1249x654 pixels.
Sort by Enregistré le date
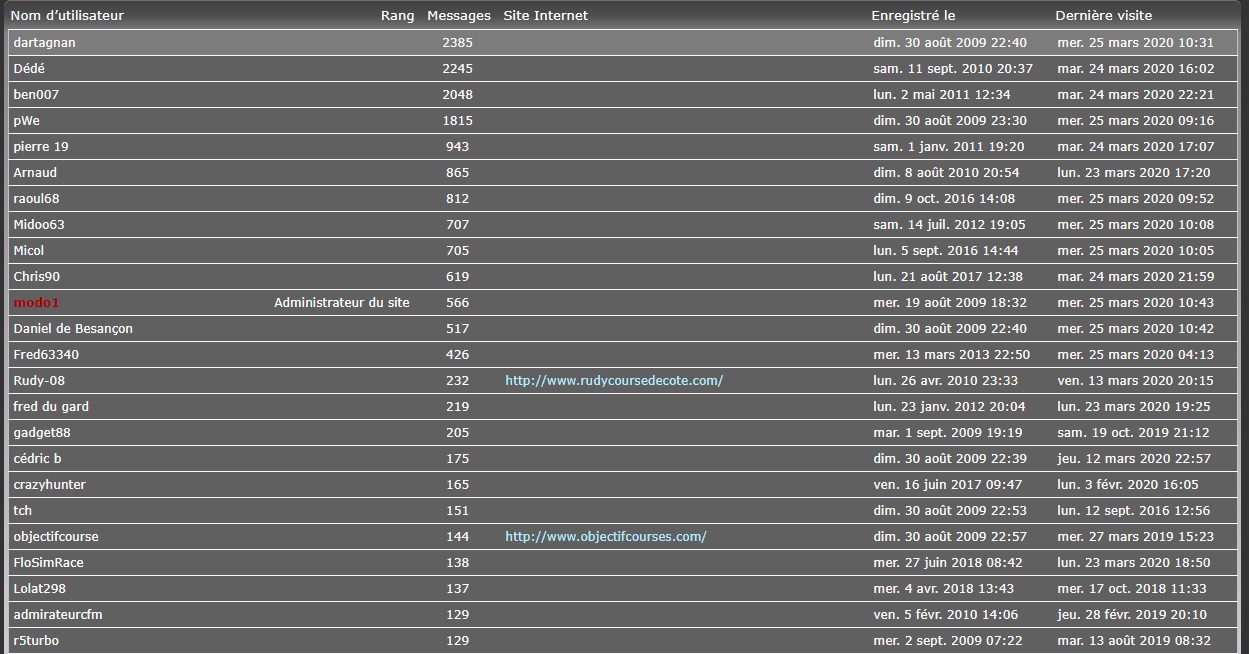(x=913, y=16)
